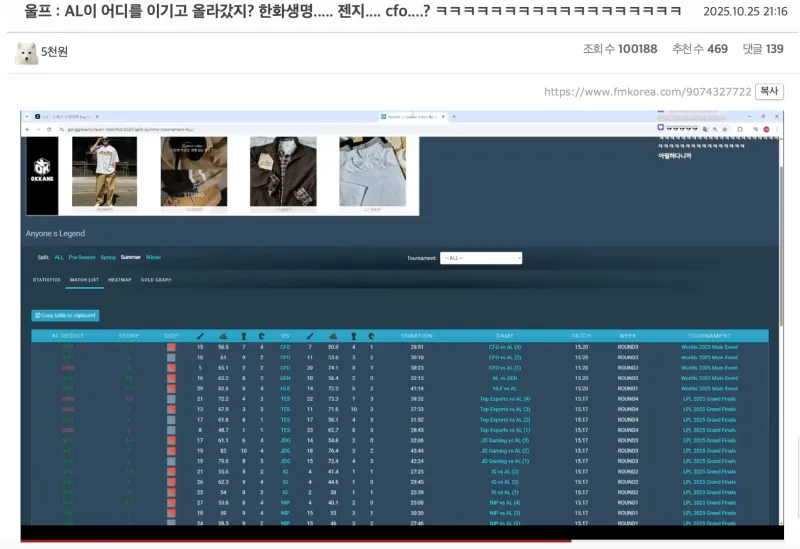Viewport: 800px width, 549px height.
Task: Open the fmkorea.com/9074327722 post link
Action: [x=647, y=92]
